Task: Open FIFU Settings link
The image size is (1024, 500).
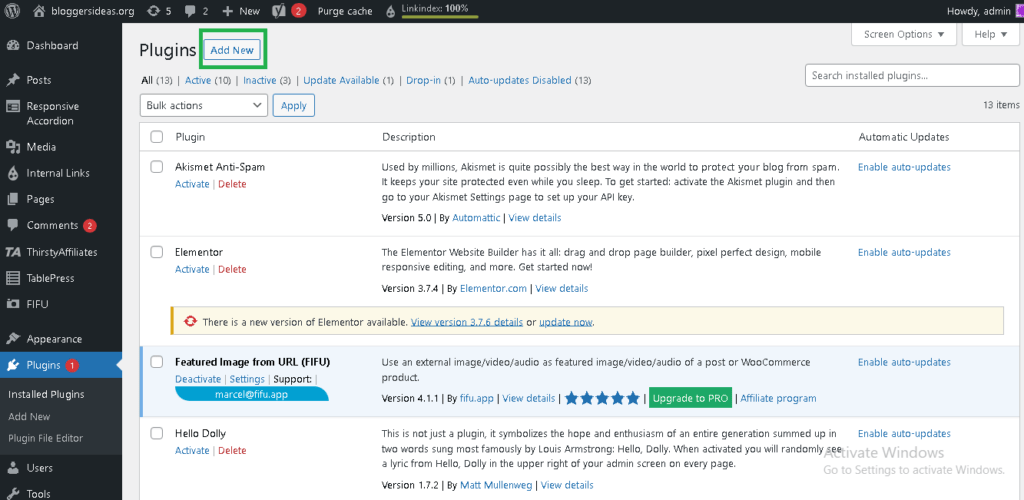Action: [247, 379]
